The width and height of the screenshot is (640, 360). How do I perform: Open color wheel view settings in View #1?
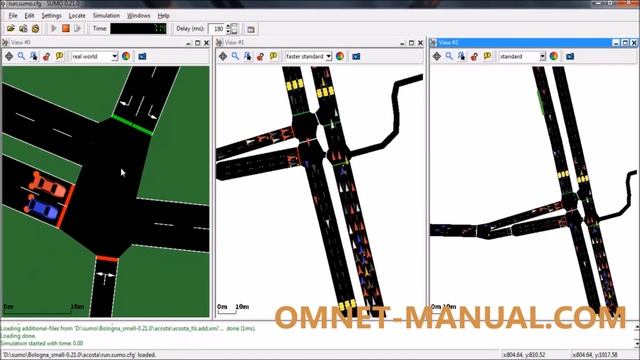[340, 56]
